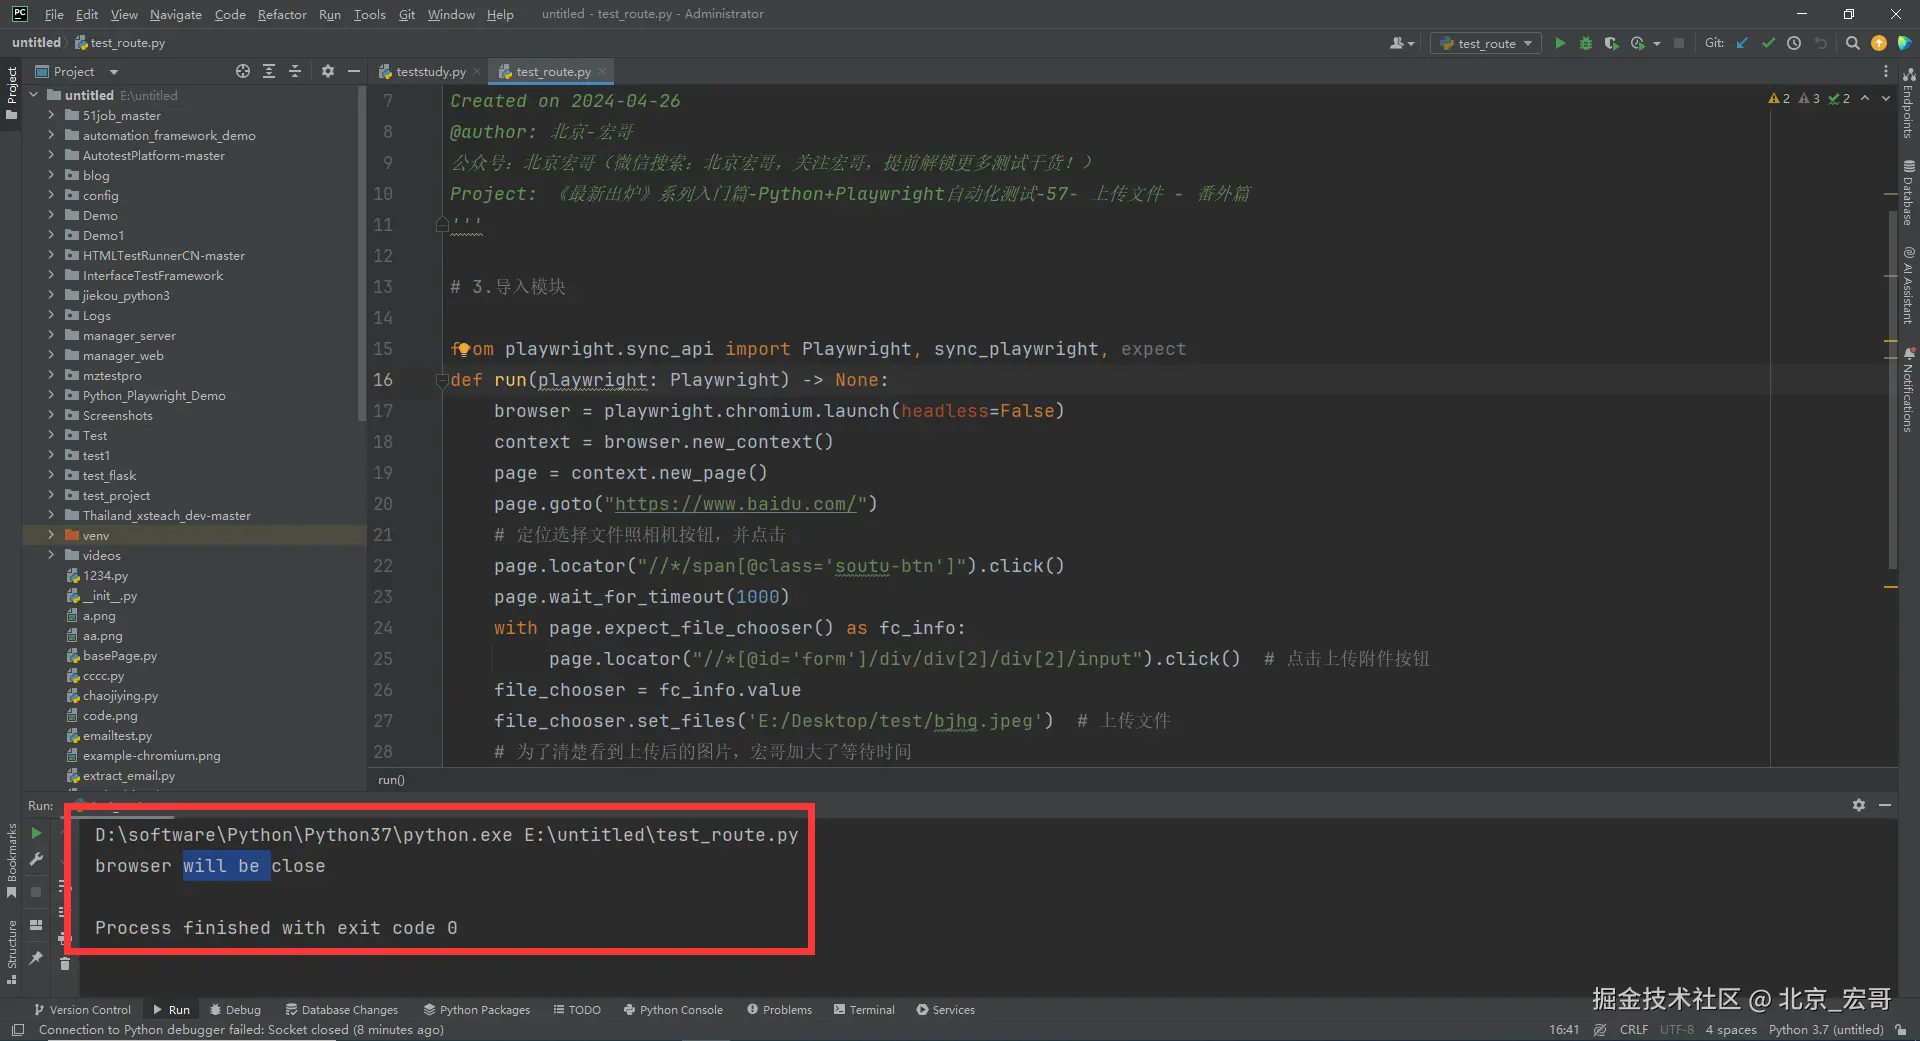Expand the Python_Playwright_Demo folder

pyautogui.click(x=51, y=395)
